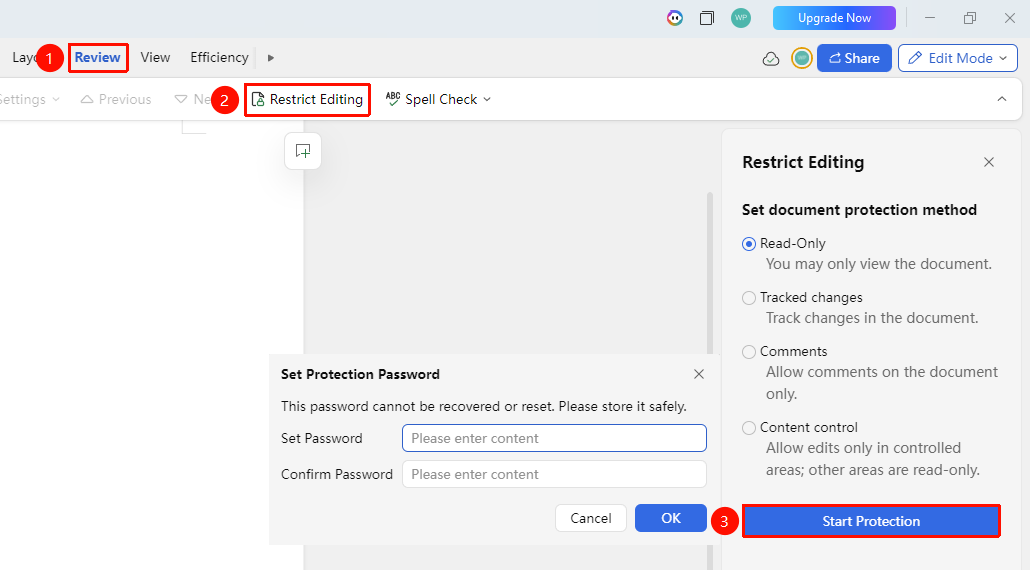The image size is (1030, 570).
Task: Open the WP account avatar
Action: coord(741,18)
